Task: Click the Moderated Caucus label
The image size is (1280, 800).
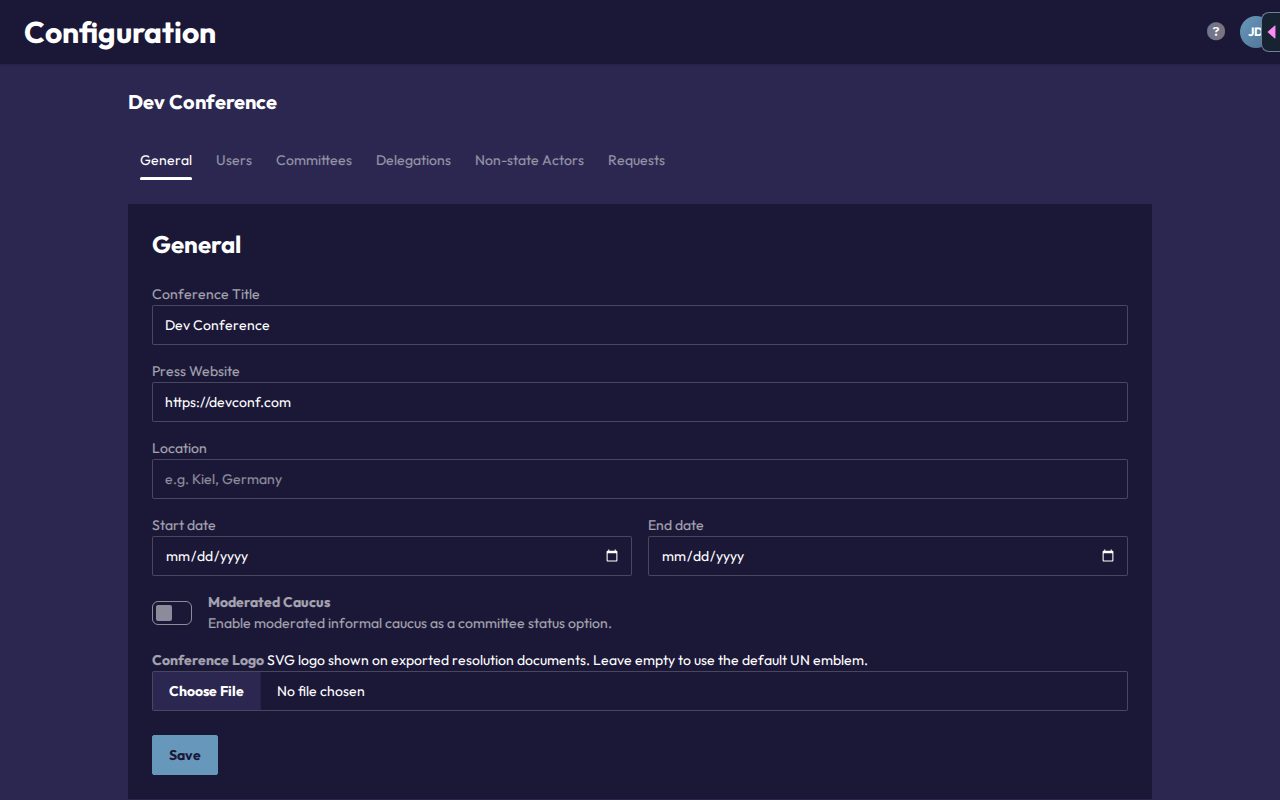Action: [269, 602]
